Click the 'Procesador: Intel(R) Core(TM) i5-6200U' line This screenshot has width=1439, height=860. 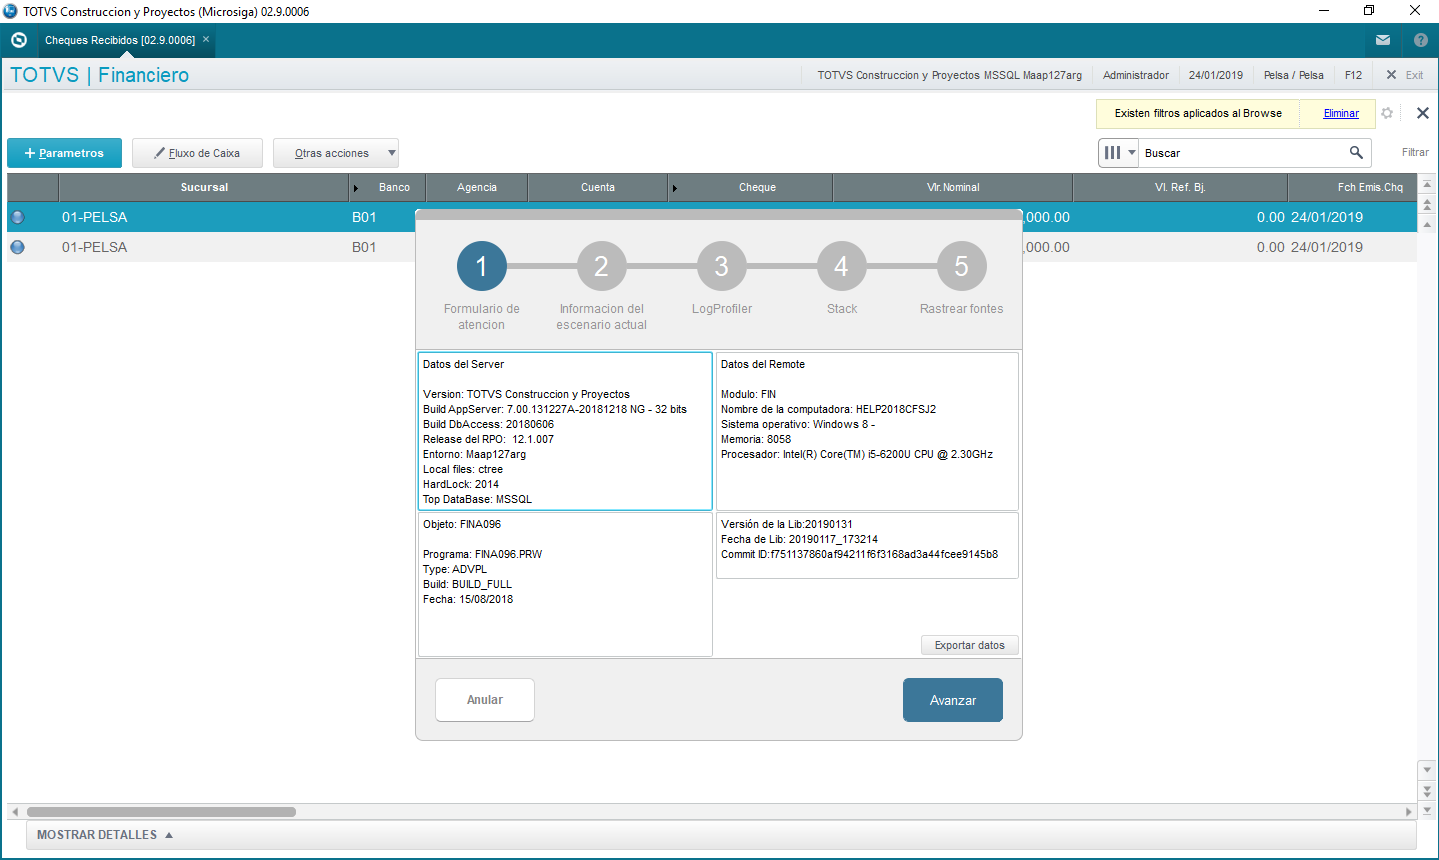coord(857,454)
